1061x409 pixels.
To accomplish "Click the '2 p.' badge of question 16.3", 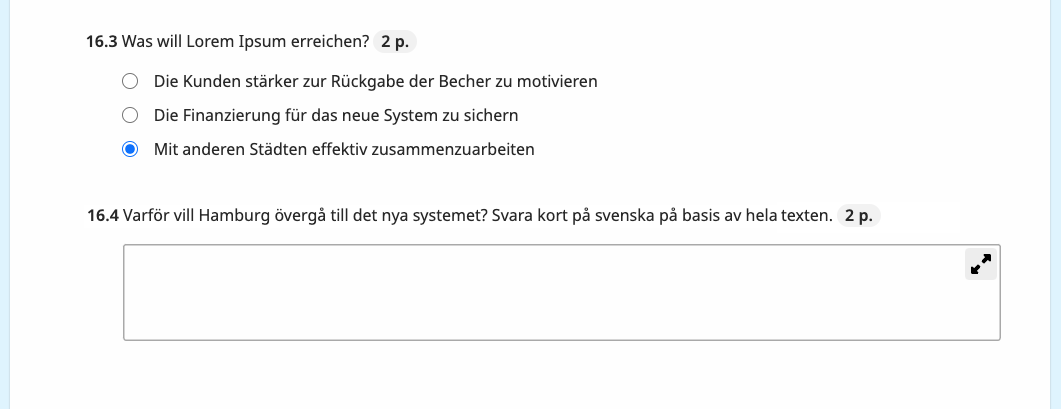I will pyautogui.click(x=394, y=42).
